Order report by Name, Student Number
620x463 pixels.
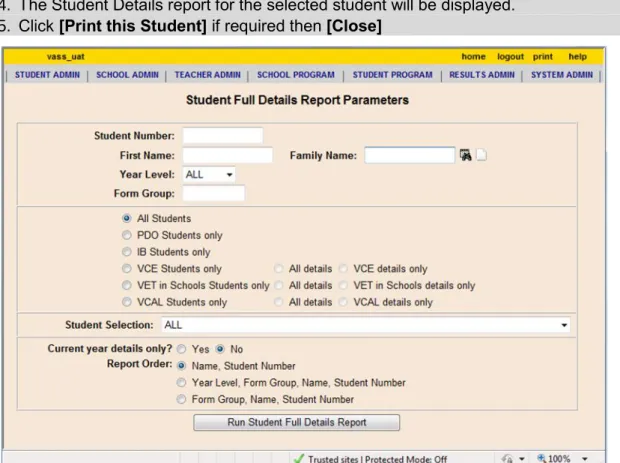(x=181, y=366)
